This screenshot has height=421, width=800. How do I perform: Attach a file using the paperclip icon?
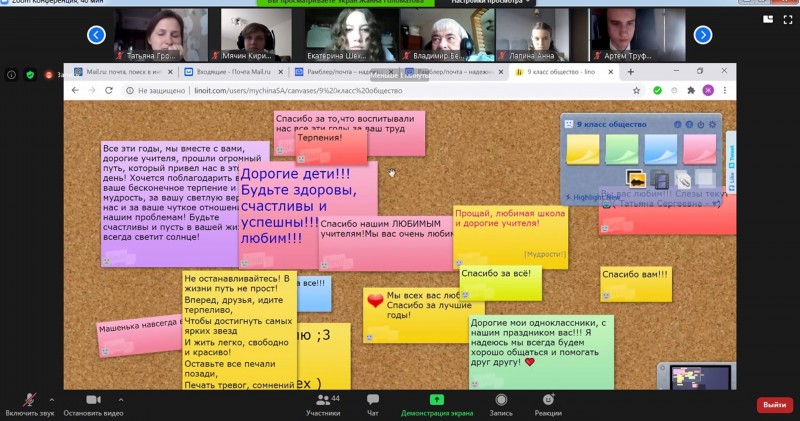683,178
